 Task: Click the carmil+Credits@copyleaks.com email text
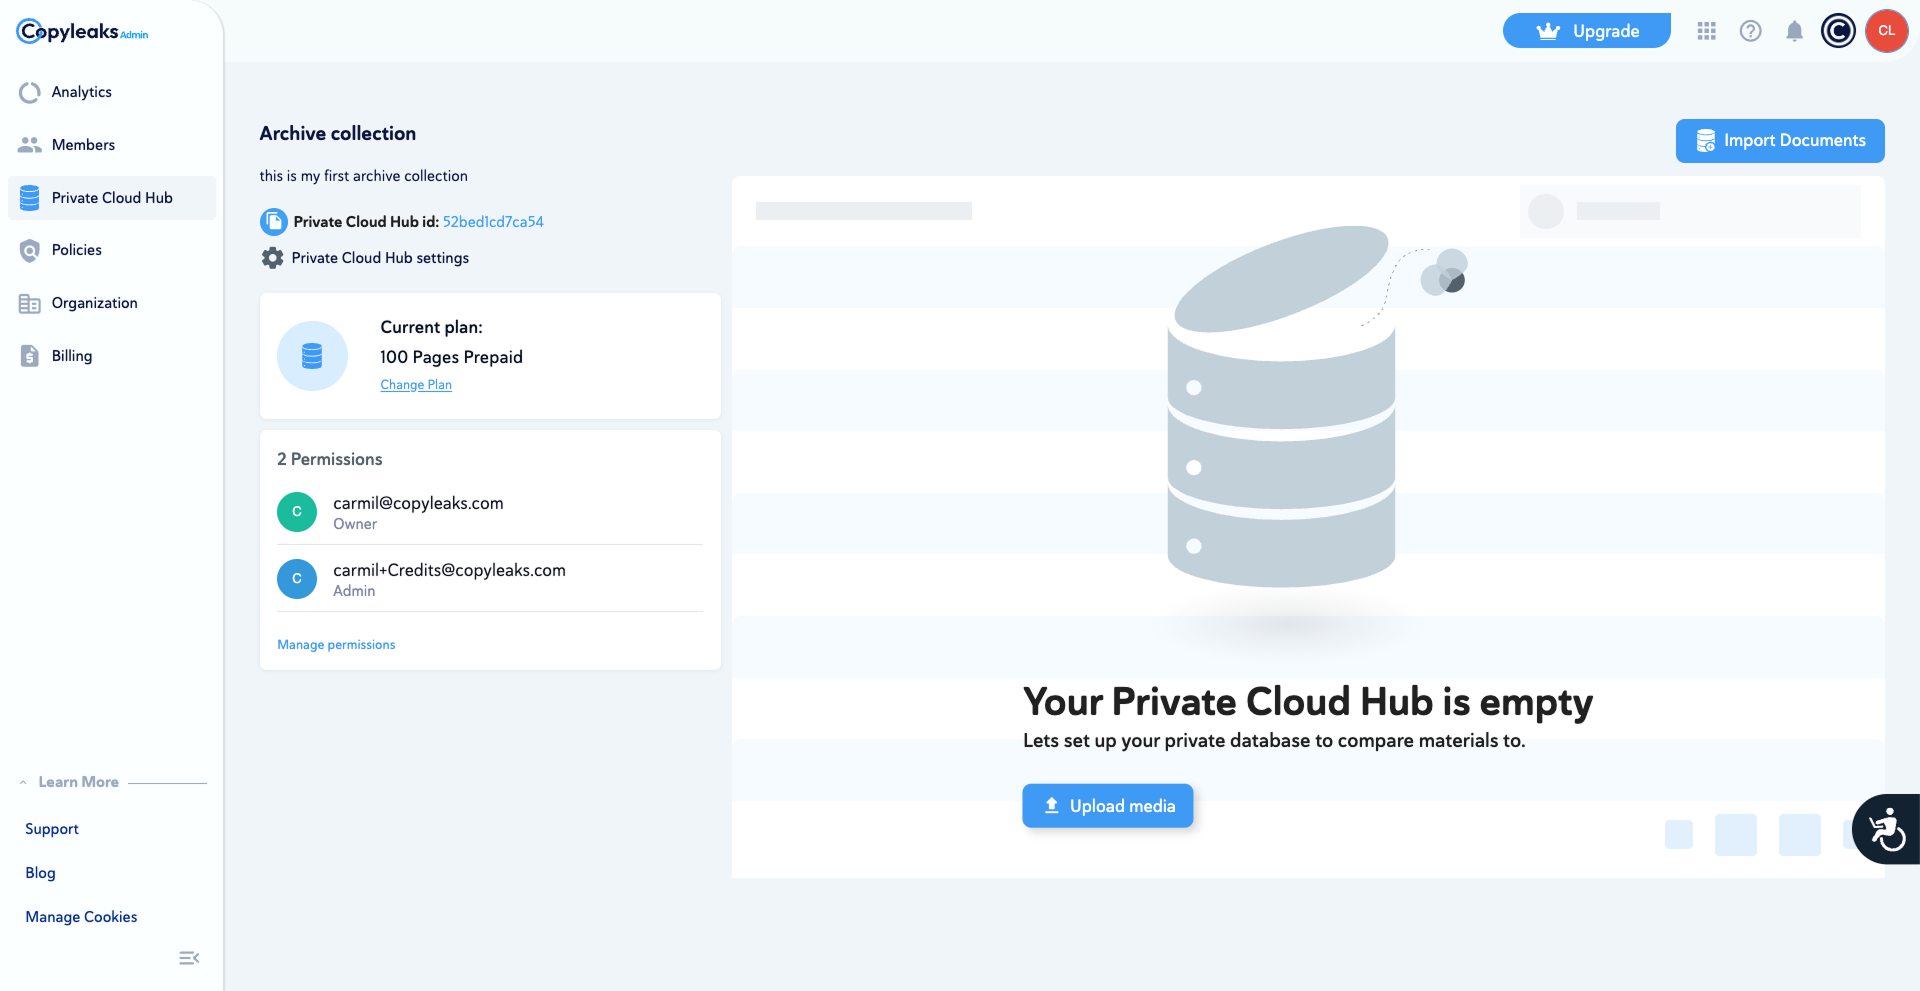tap(449, 570)
